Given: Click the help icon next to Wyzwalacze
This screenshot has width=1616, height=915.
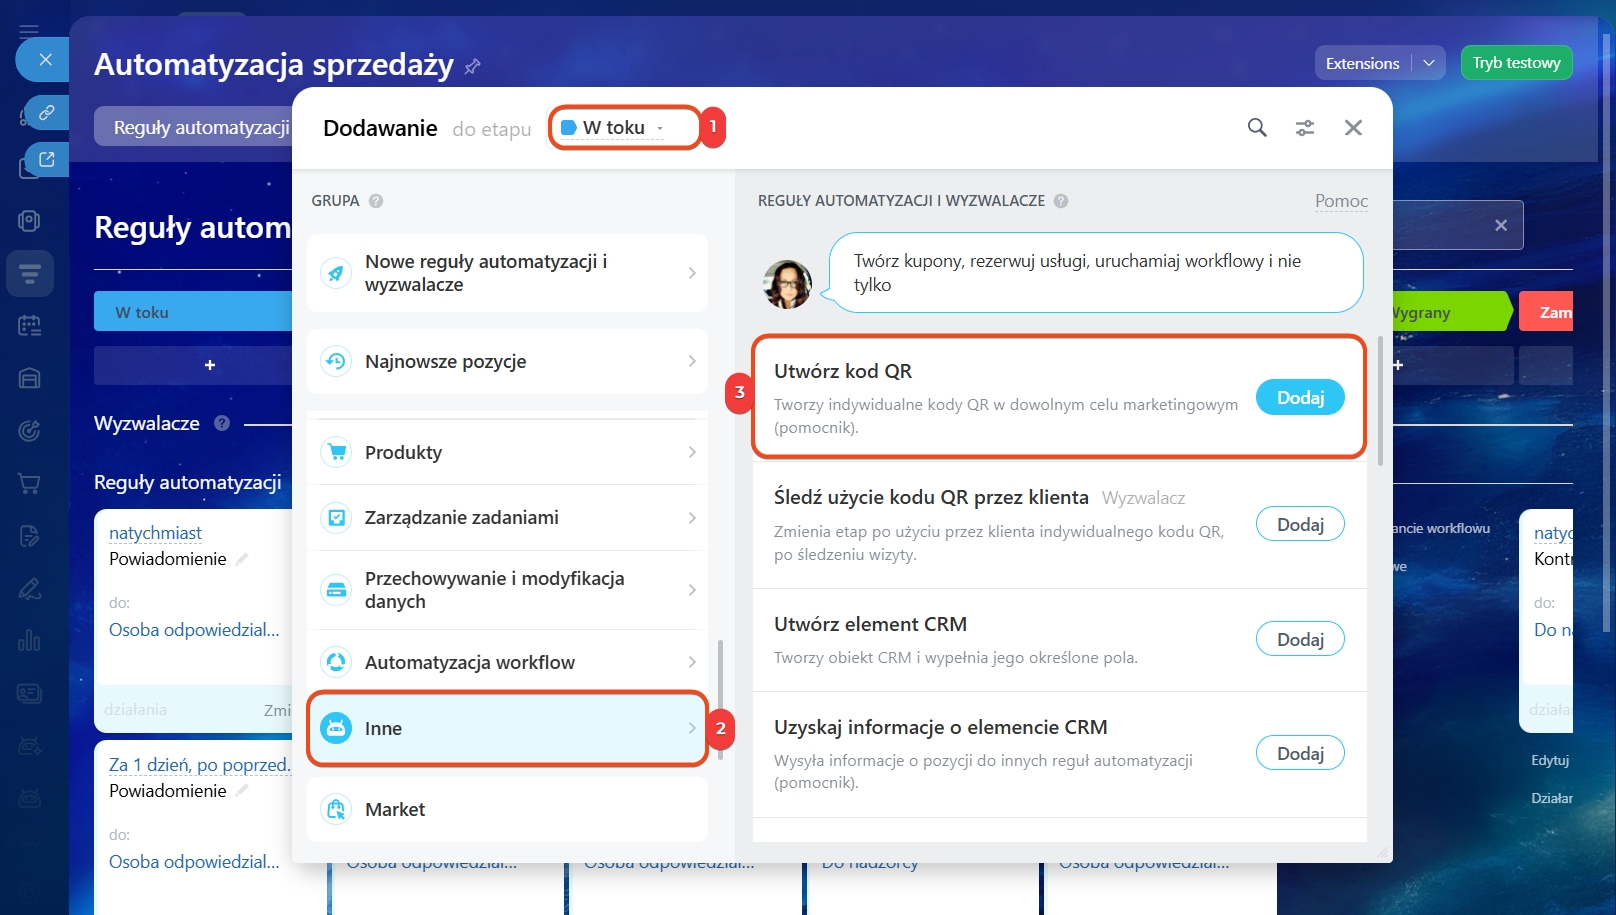Looking at the screenshot, I should [x=222, y=423].
